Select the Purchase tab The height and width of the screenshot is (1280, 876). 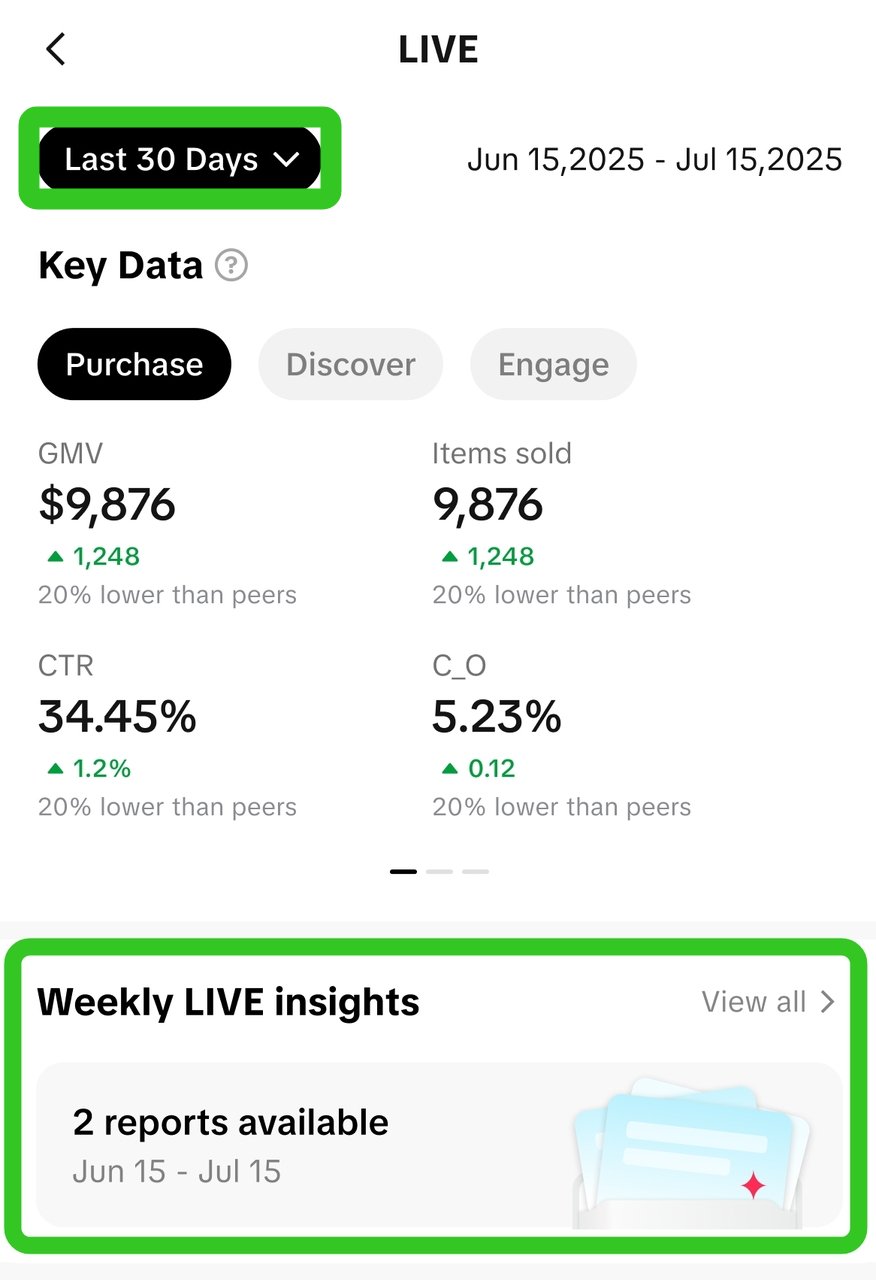[x=134, y=365]
